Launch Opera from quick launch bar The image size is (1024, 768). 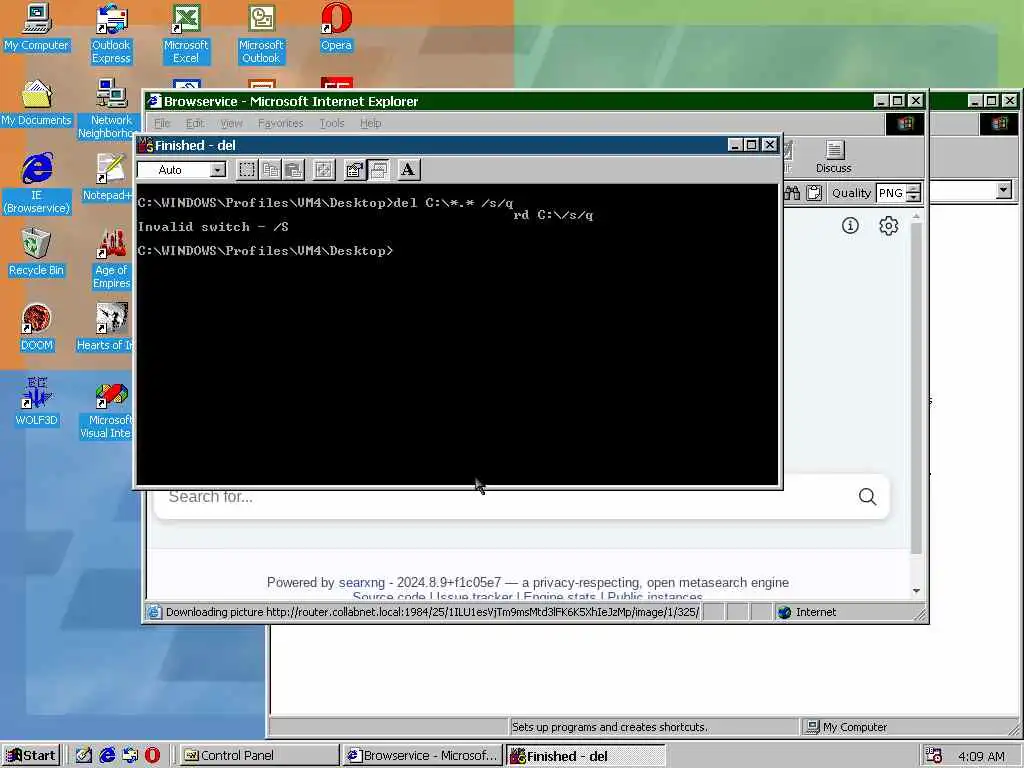[x=152, y=756]
